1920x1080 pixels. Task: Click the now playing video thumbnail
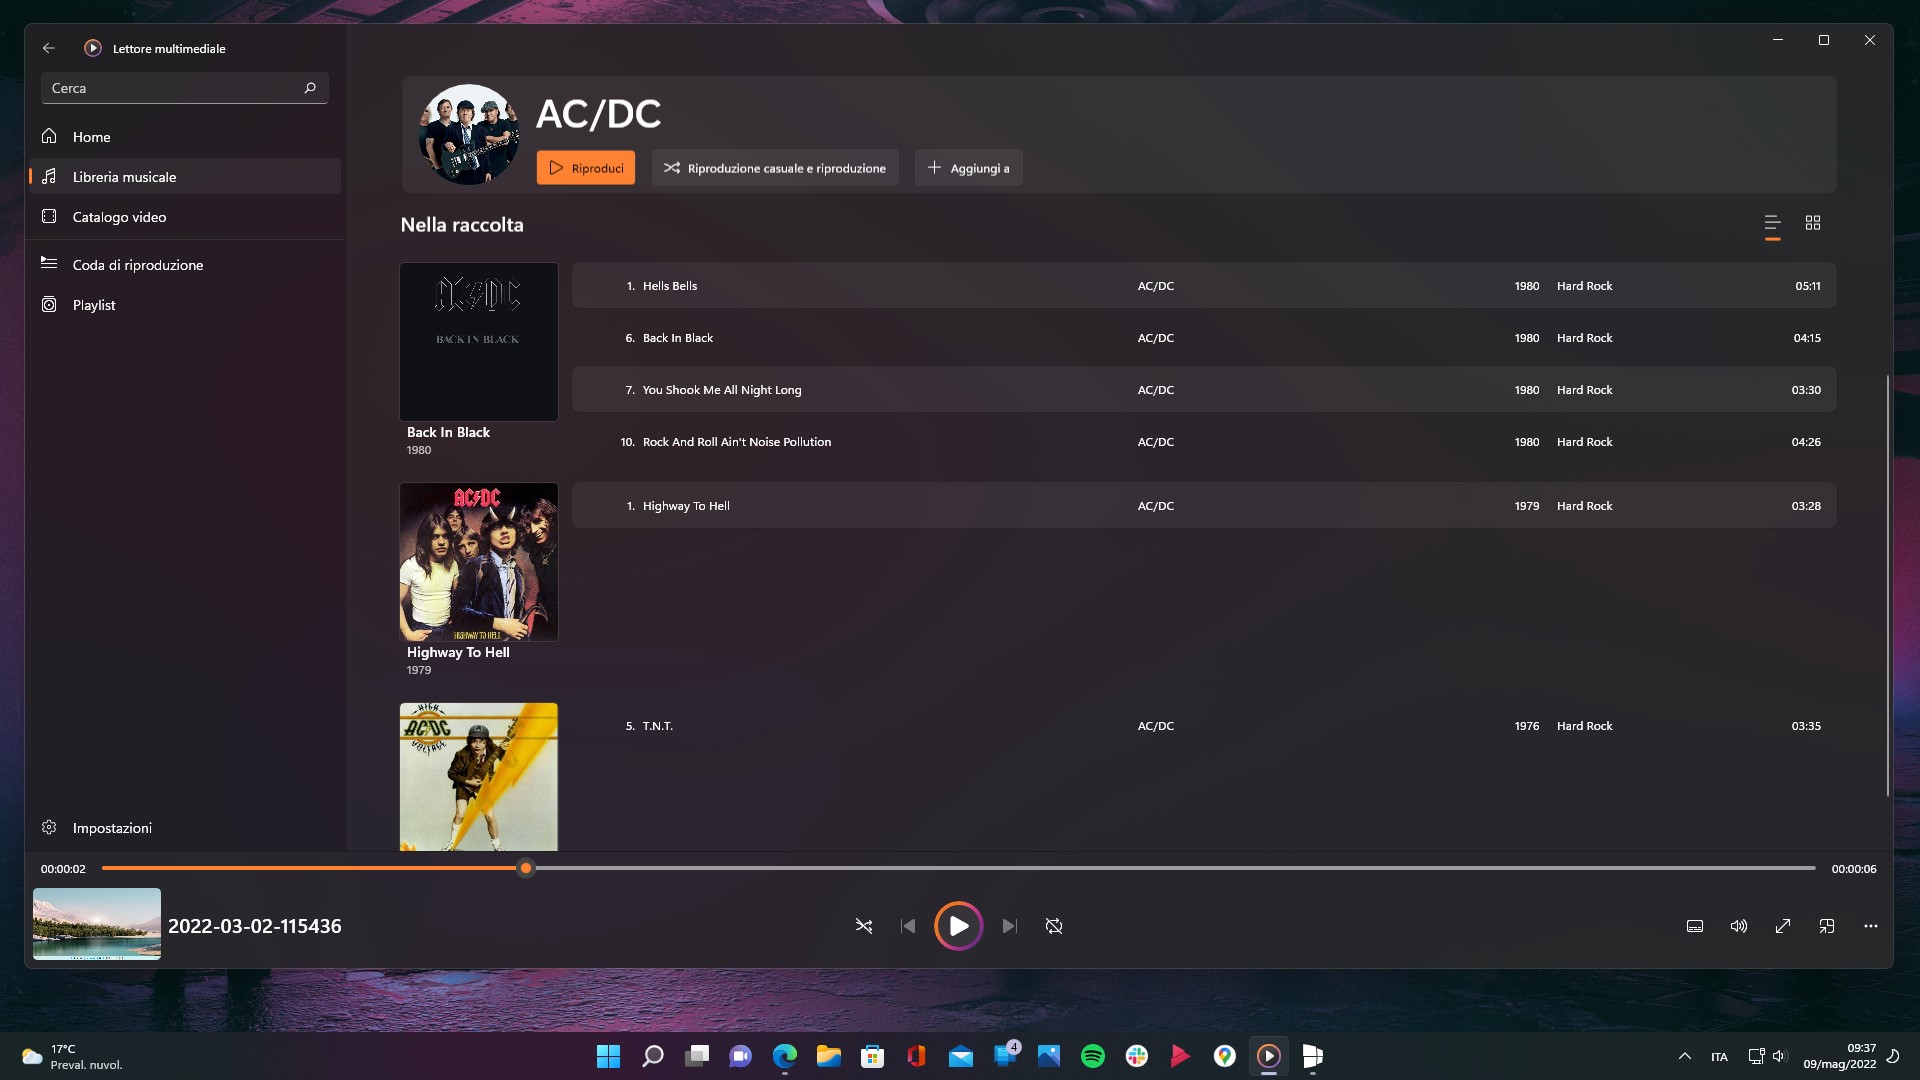coord(97,924)
